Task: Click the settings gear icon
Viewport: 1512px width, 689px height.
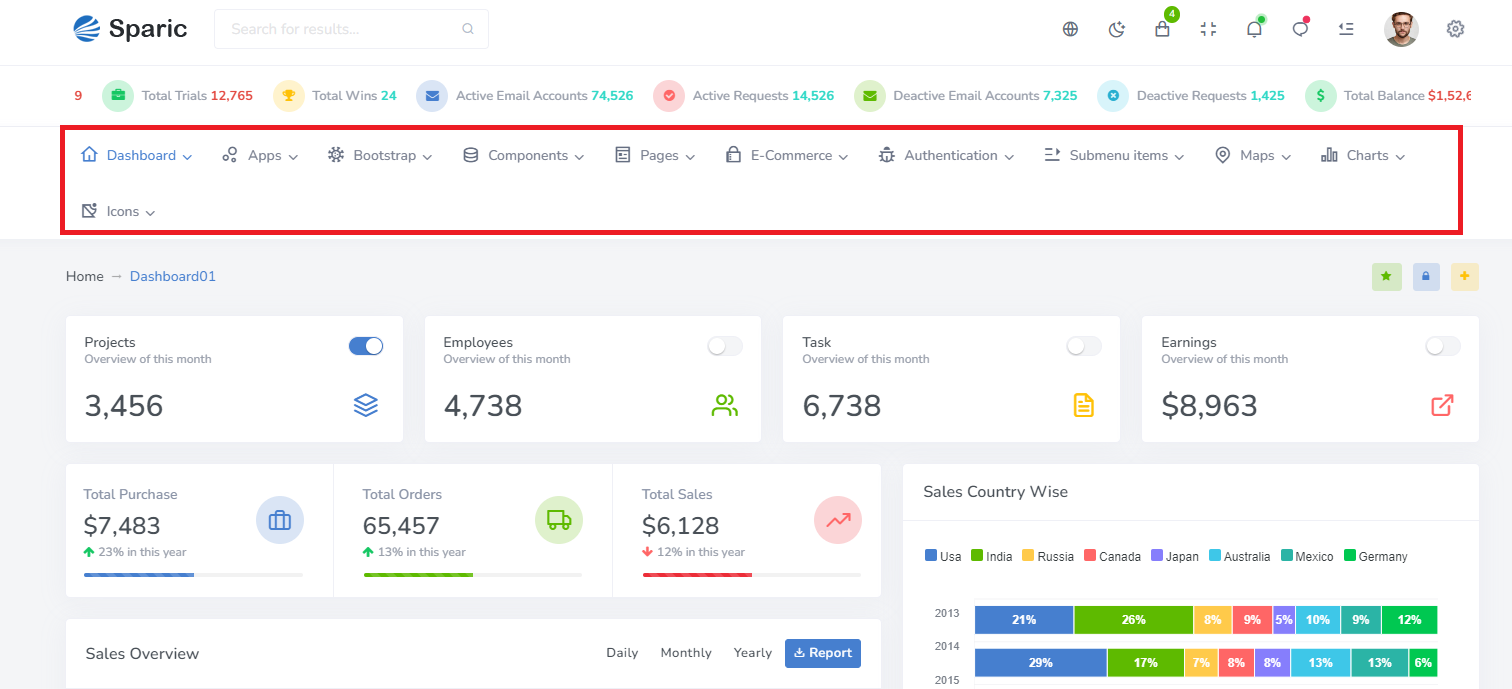Action: pyautogui.click(x=1455, y=29)
